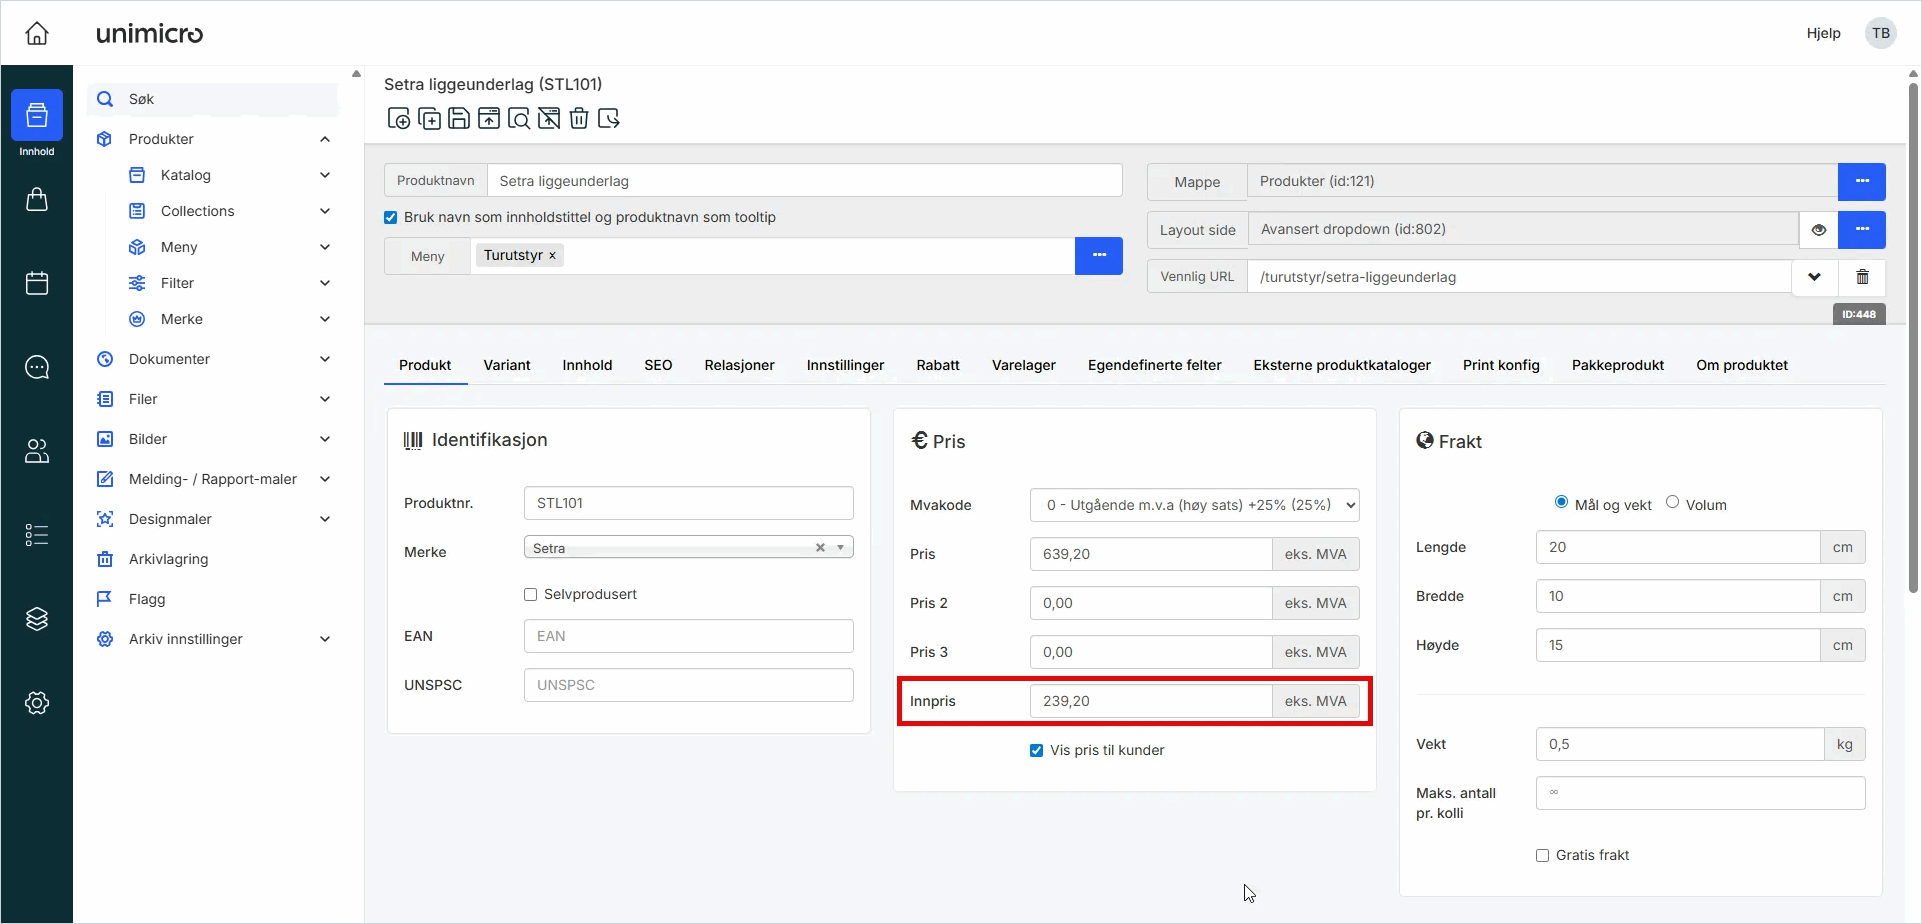
Task: Click the eye icon next to Layout side
Action: click(1818, 229)
